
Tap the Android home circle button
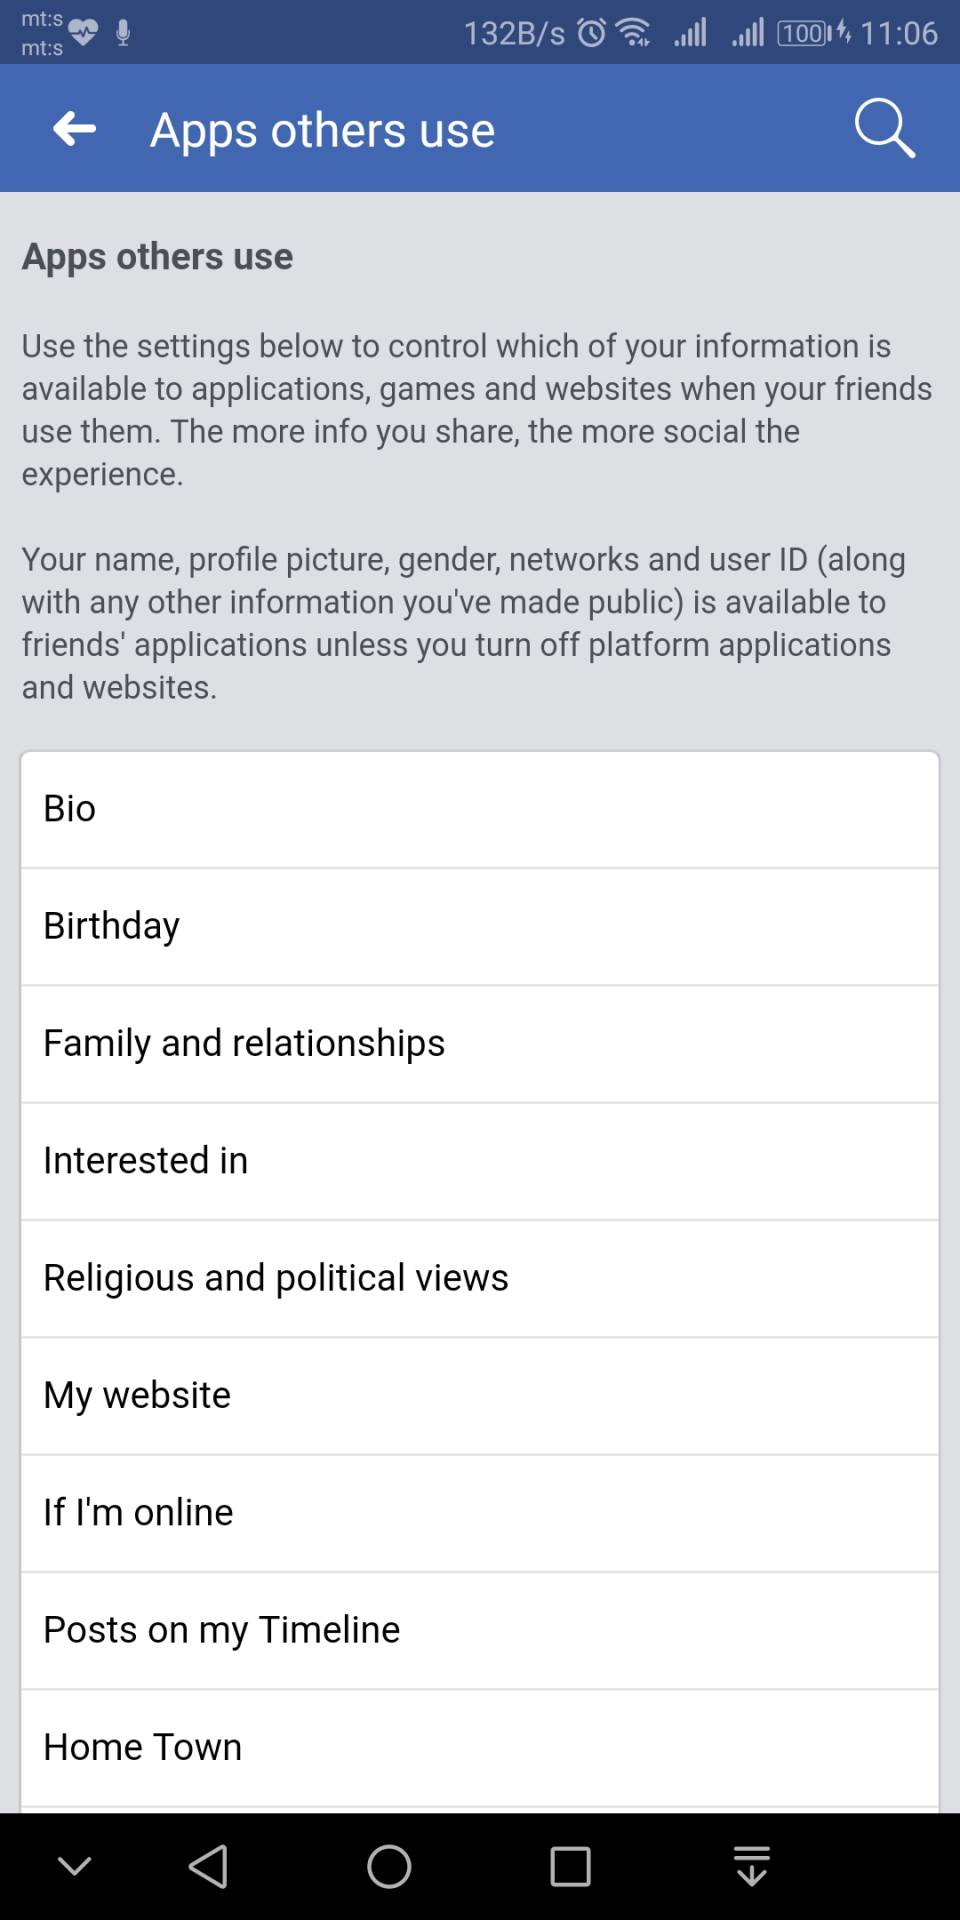(389, 1866)
